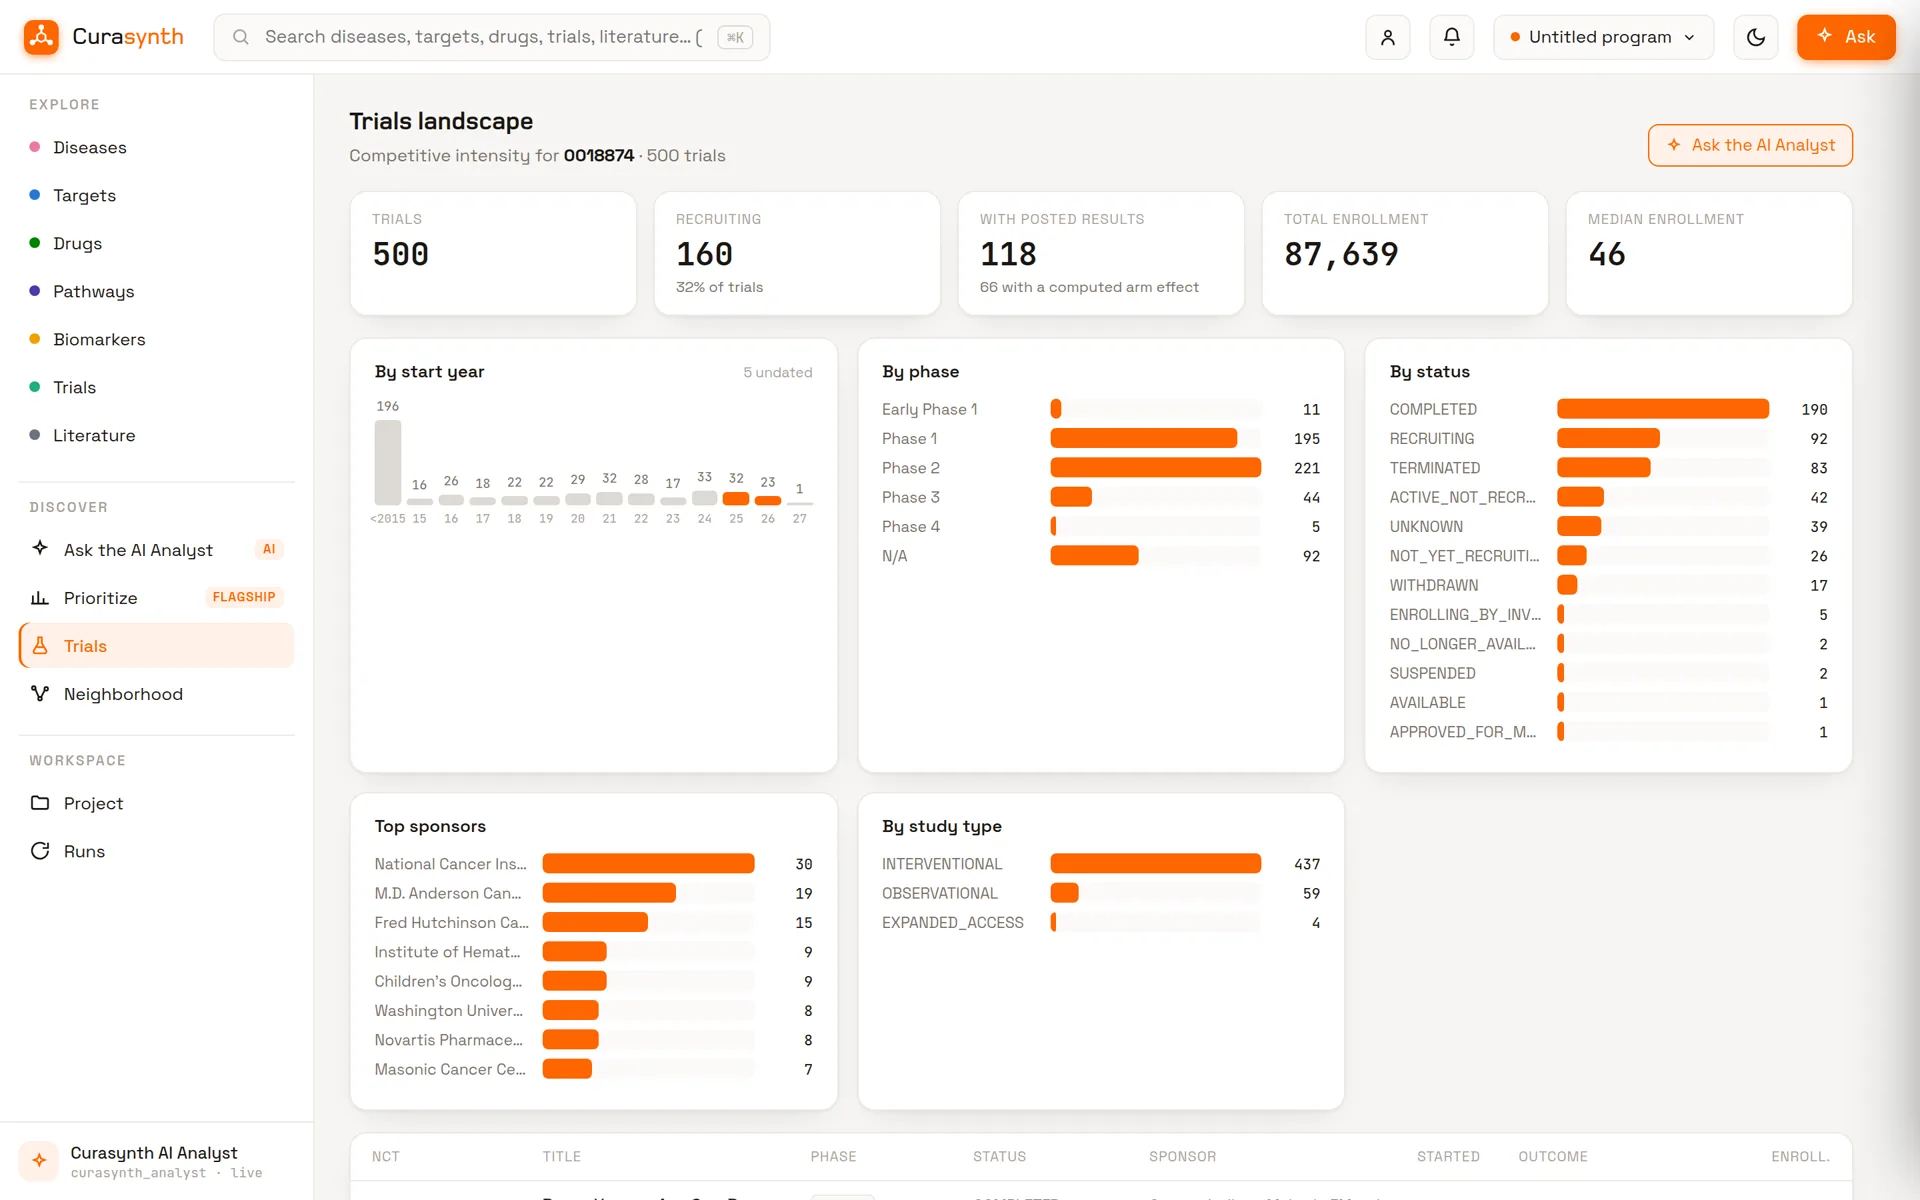
Task: Sort by STATUS column header
Action: [x=999, y=1156]
